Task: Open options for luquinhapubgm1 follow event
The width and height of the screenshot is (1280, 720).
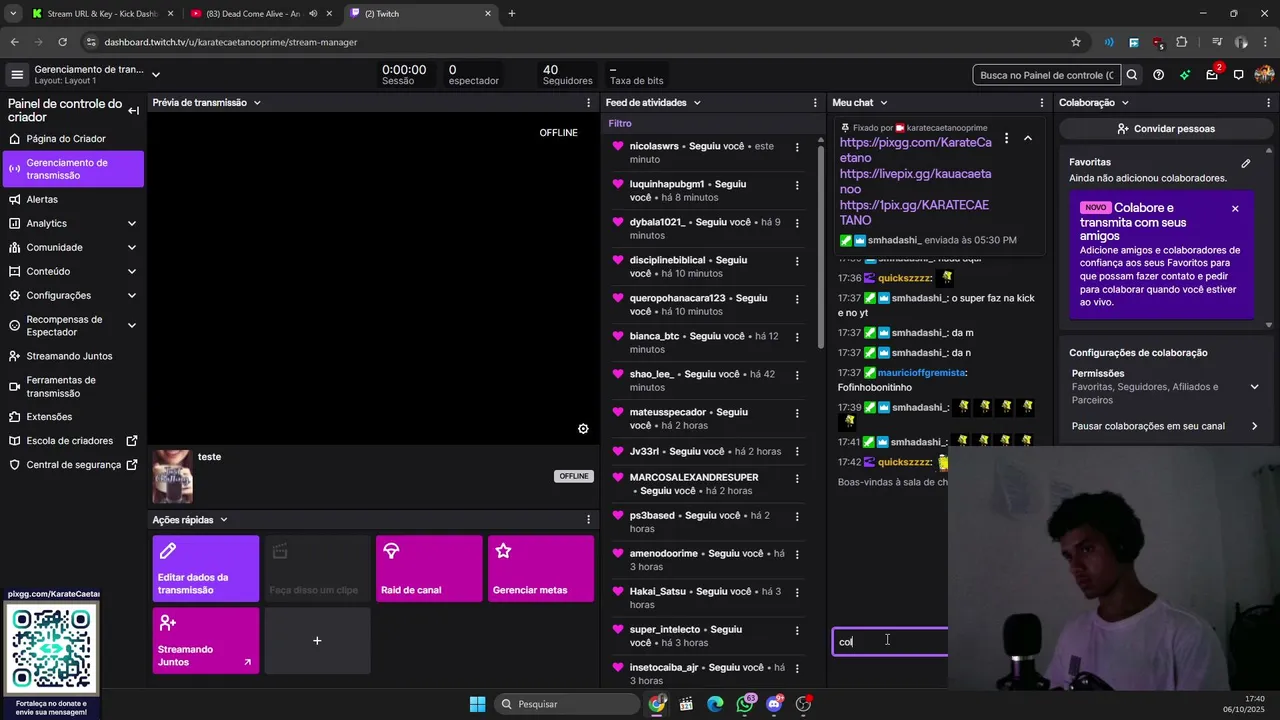Action: (x=797, y=185)
